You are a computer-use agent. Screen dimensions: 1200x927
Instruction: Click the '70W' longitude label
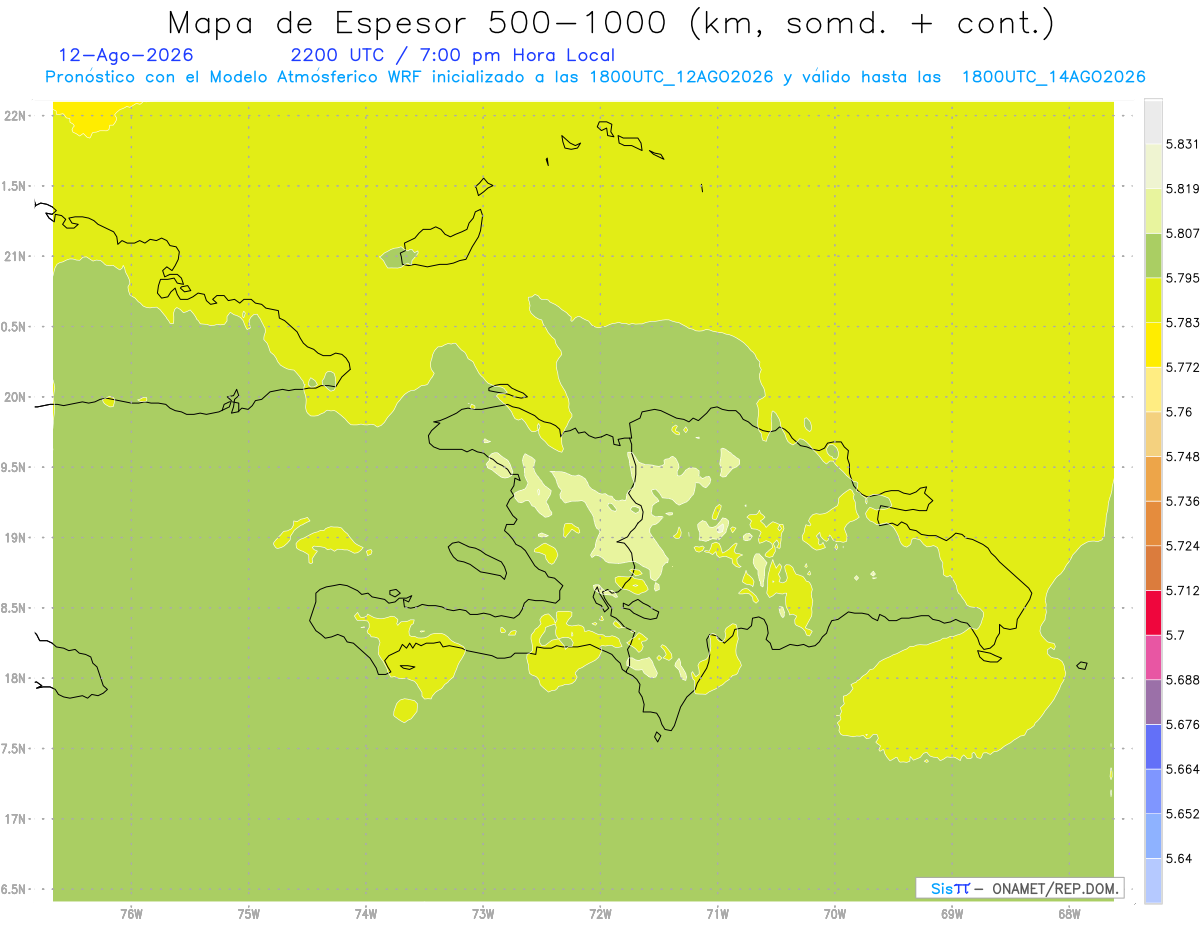pos(835,914)
